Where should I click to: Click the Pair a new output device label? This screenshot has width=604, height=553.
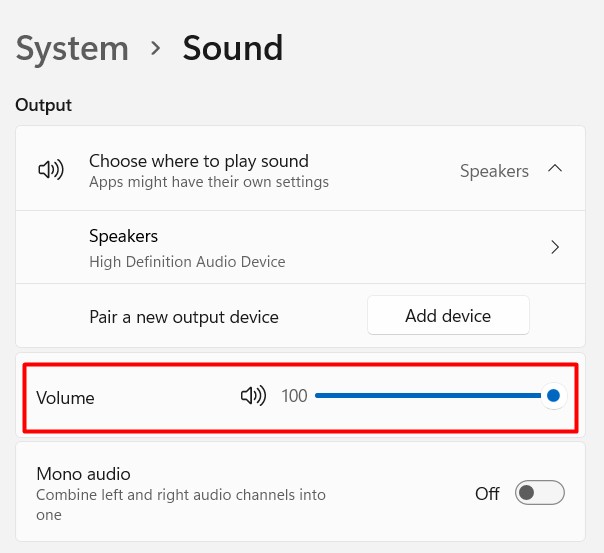pos(184,317)
